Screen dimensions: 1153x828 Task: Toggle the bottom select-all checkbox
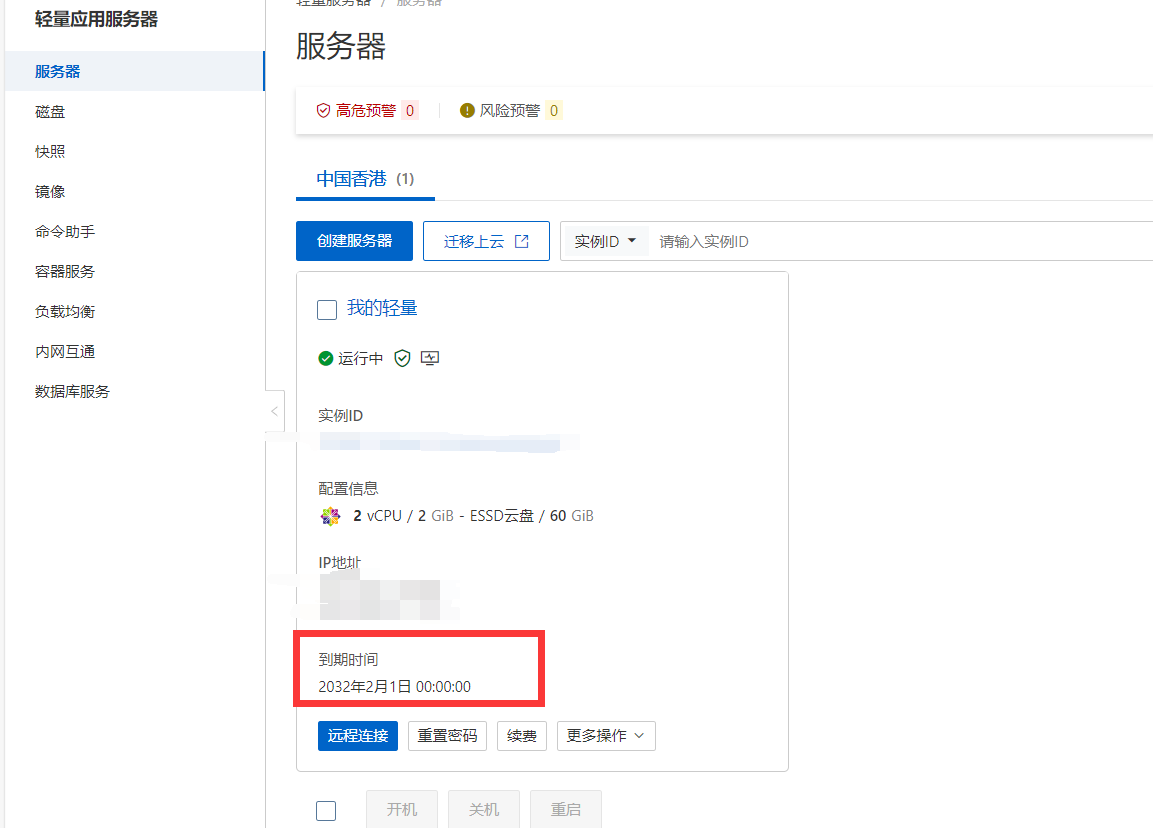[326, 810]
